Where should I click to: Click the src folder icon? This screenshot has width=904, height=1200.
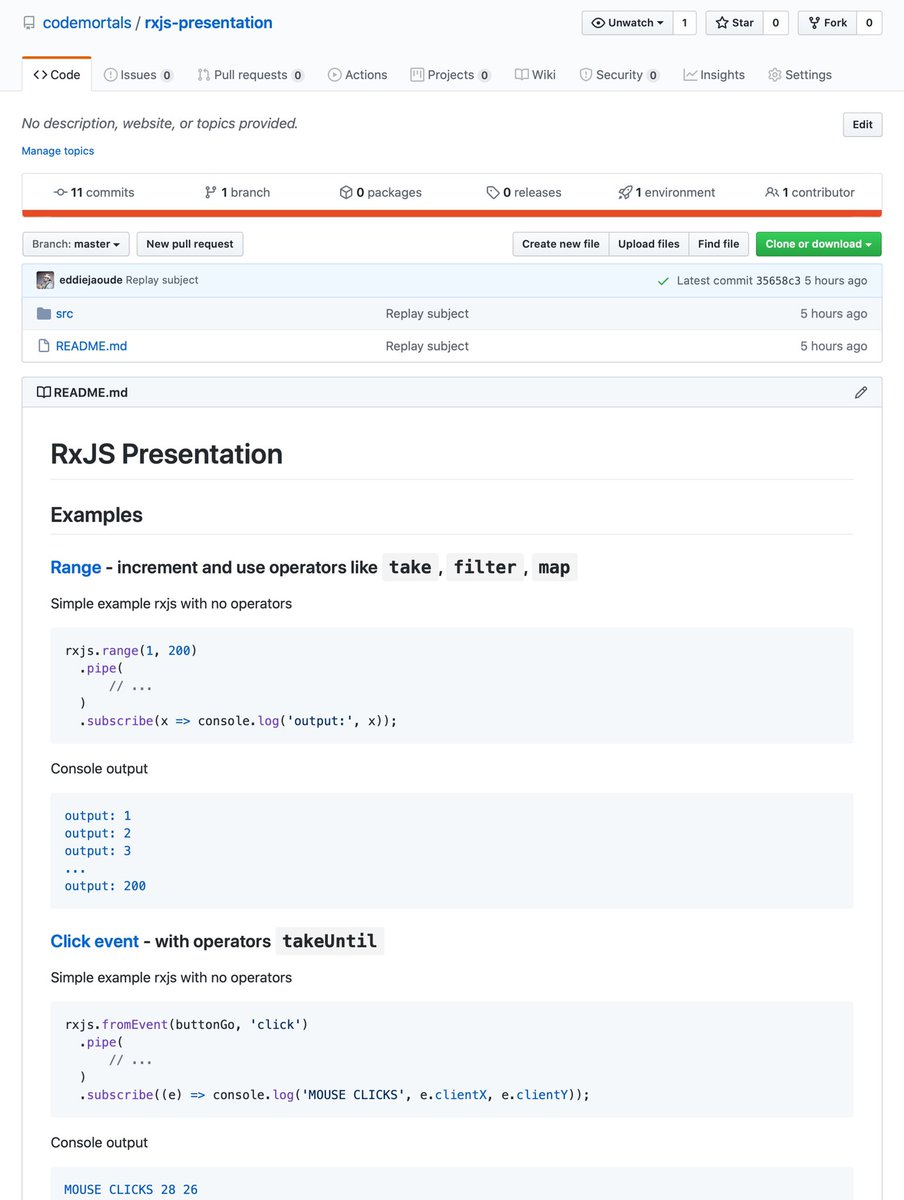44,314
